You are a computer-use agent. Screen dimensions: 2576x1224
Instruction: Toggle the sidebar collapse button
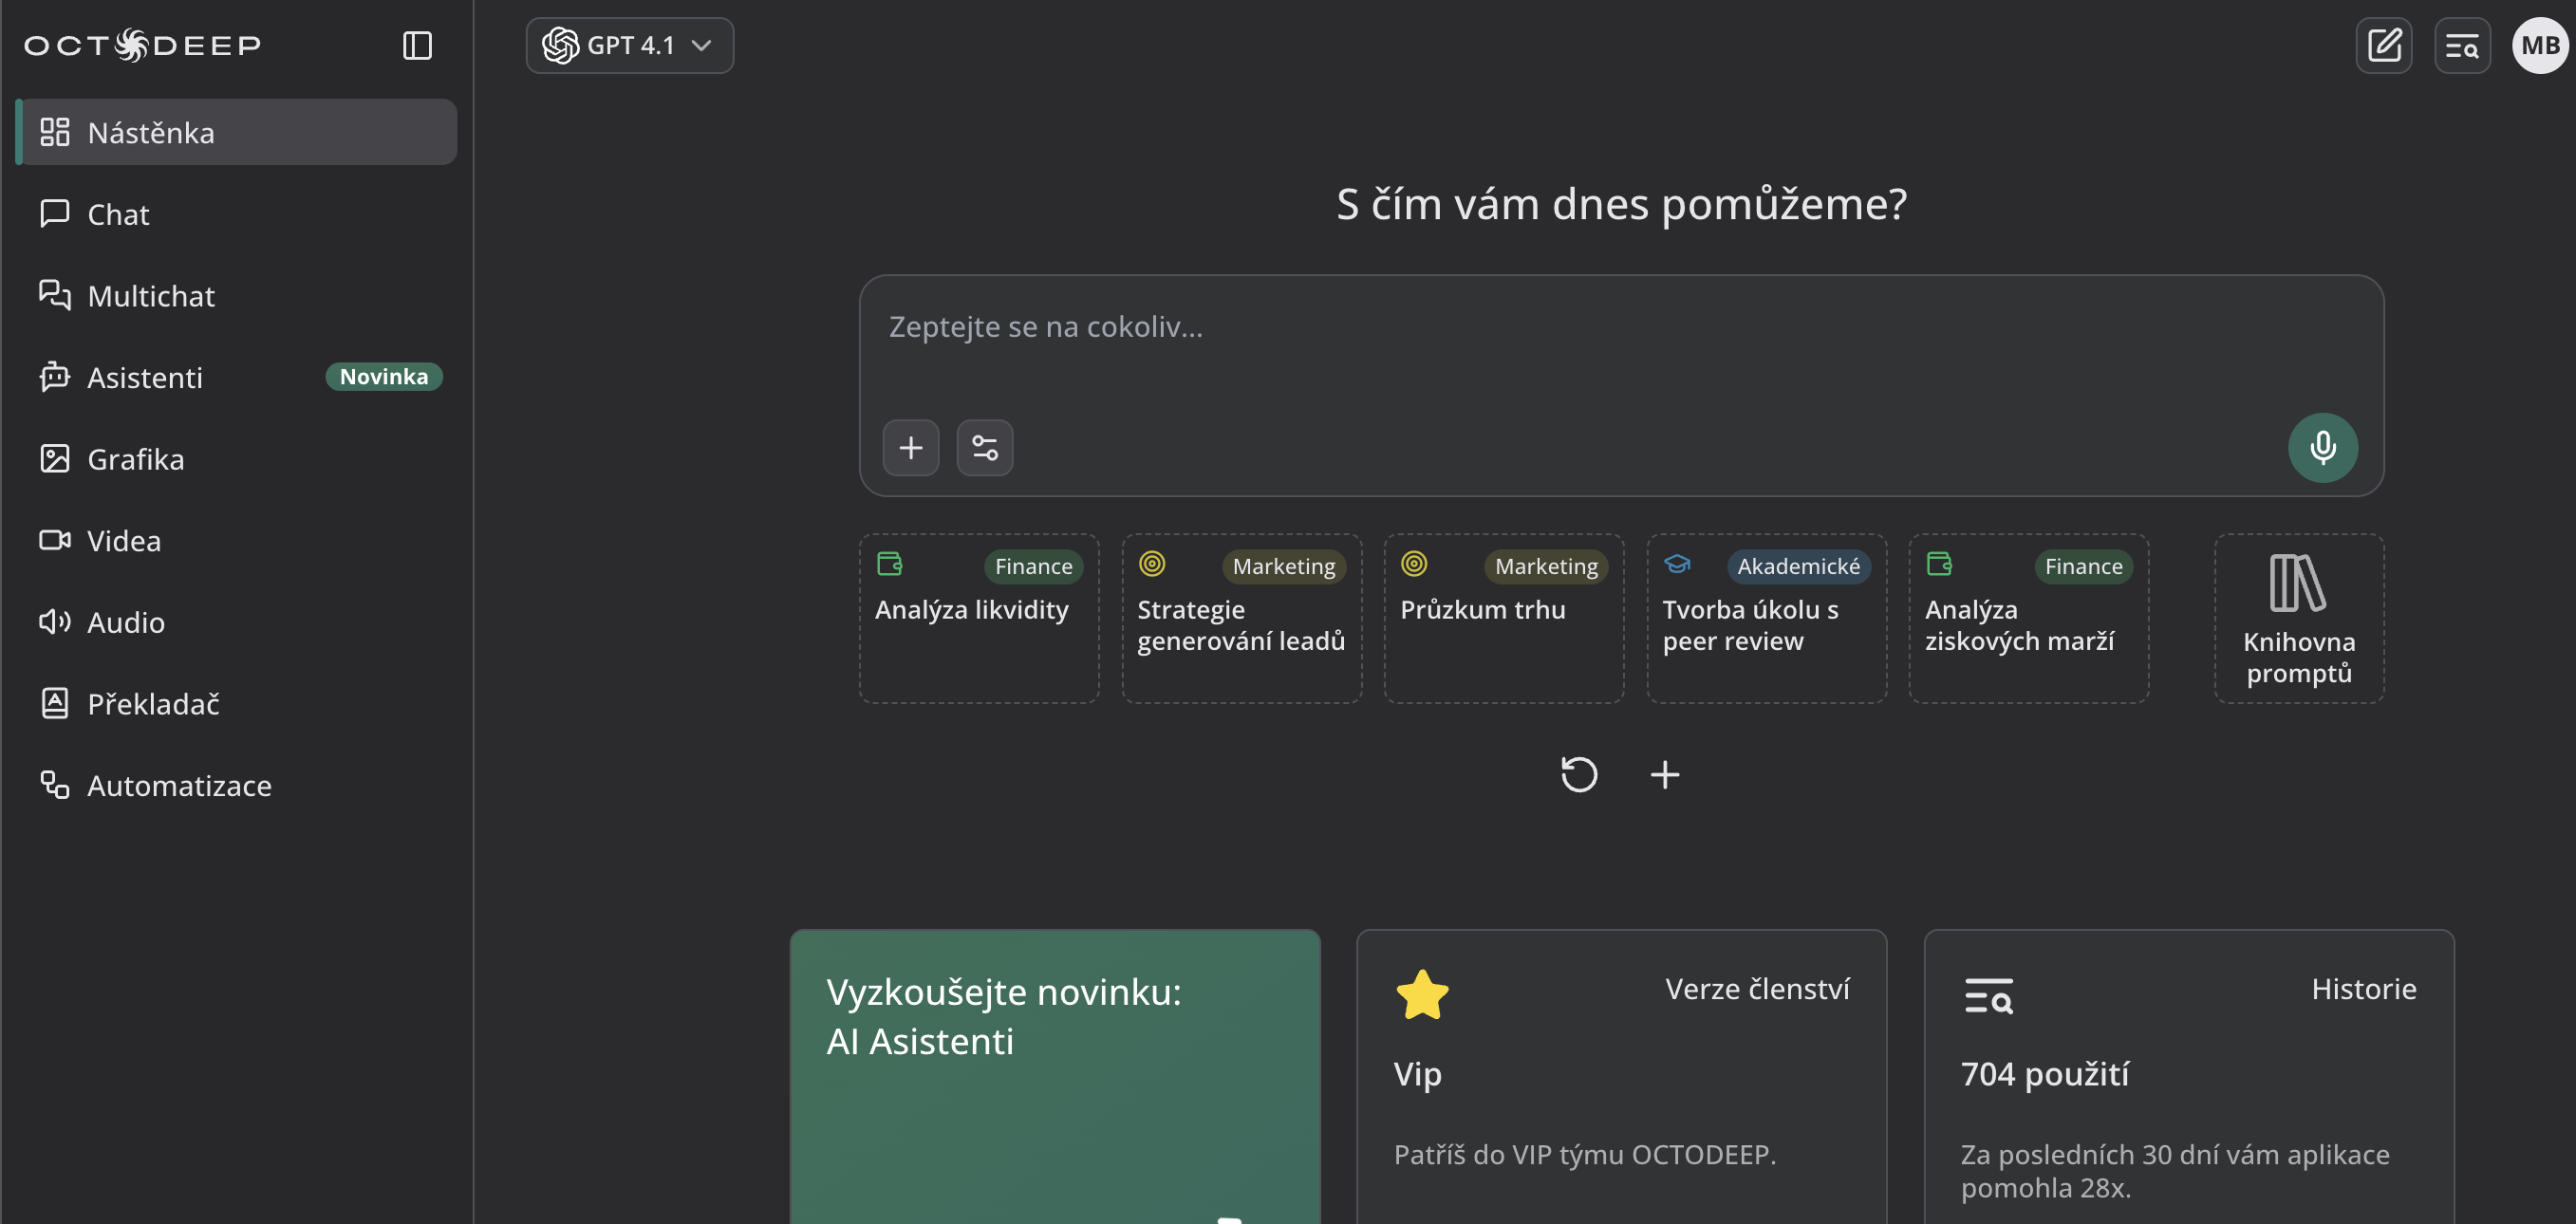[417, 45]
